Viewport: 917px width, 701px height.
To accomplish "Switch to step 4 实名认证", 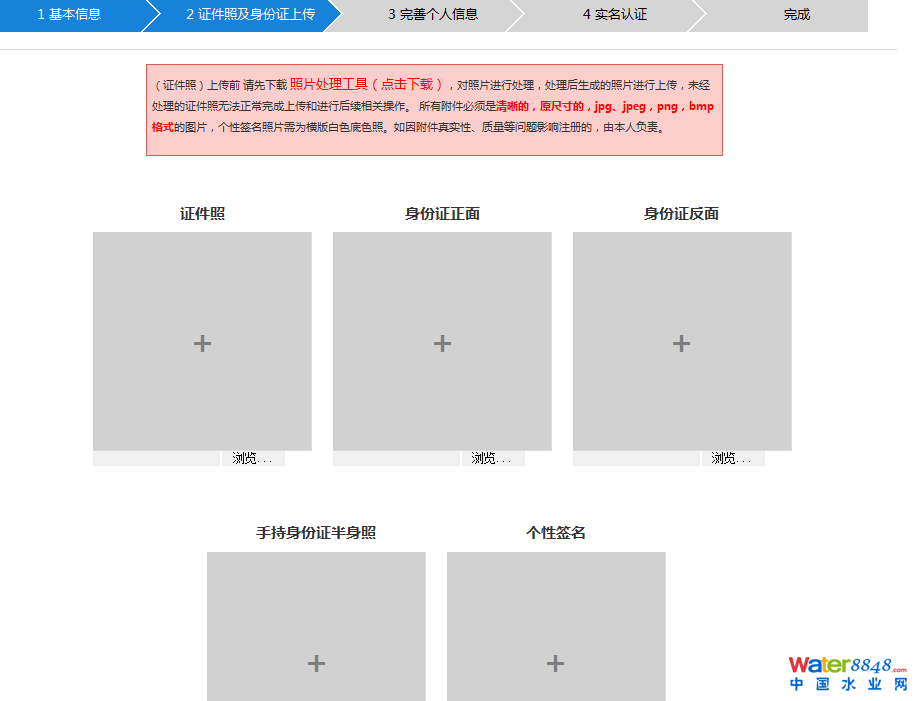I will click(x=615, y=15).
